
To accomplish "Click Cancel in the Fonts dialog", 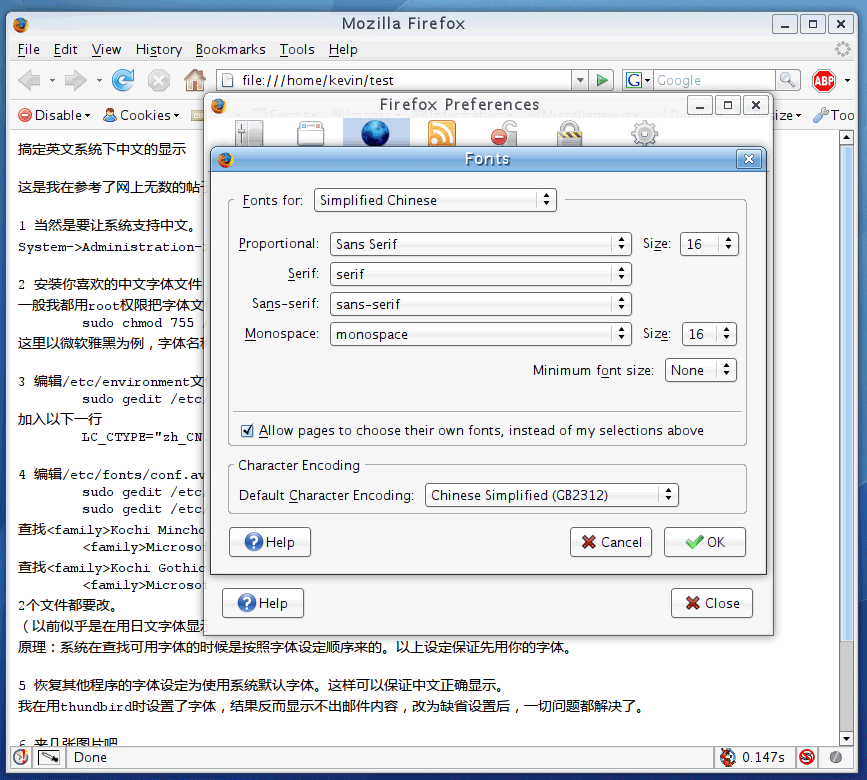I will coord(610,542).
